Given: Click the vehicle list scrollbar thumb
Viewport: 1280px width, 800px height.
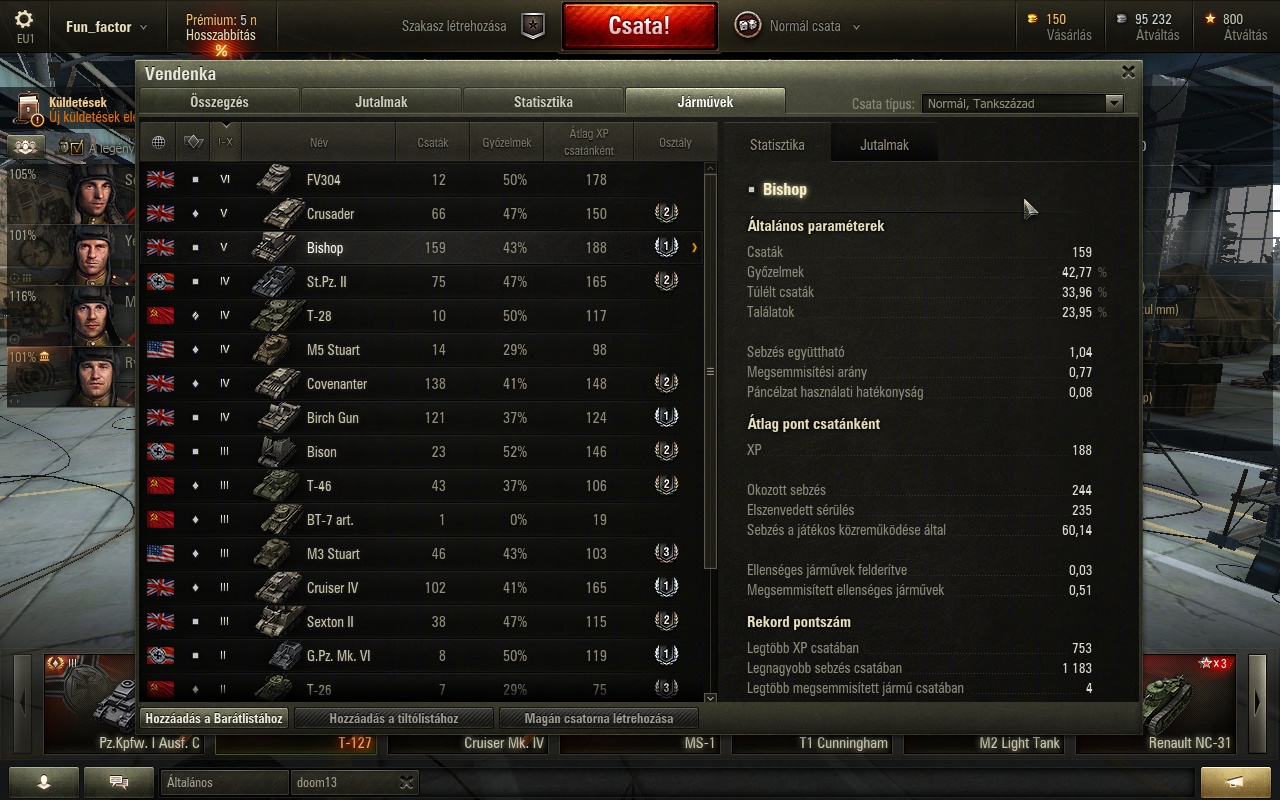Looking at the screenshot, I should (x=711, y=372).
